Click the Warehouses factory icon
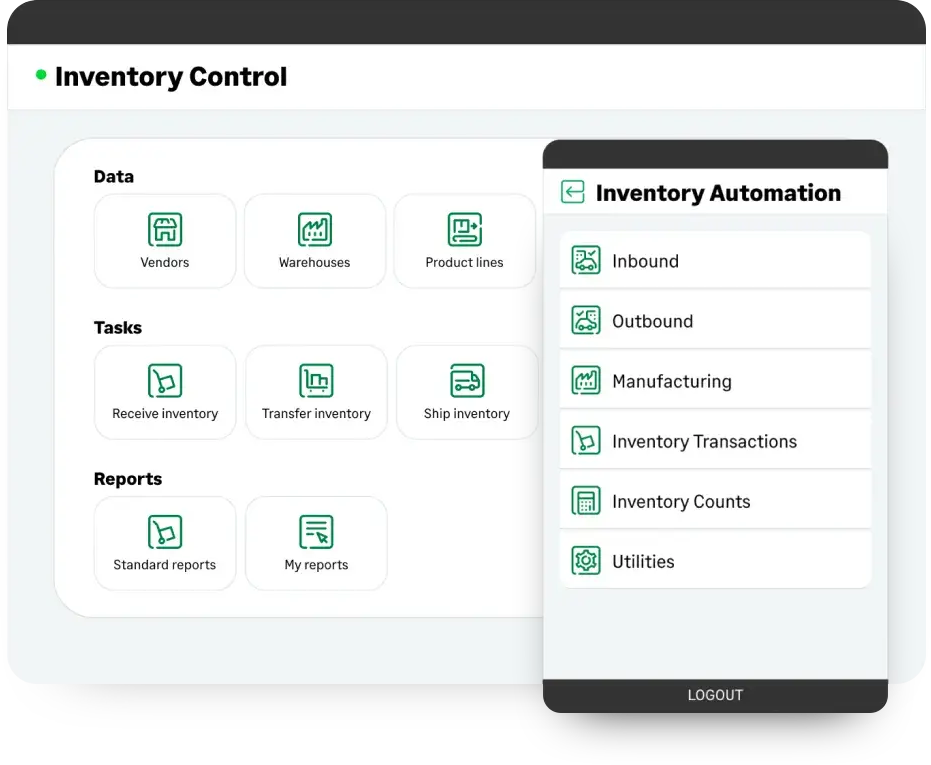931x765 pixels. tap(315, 229)
